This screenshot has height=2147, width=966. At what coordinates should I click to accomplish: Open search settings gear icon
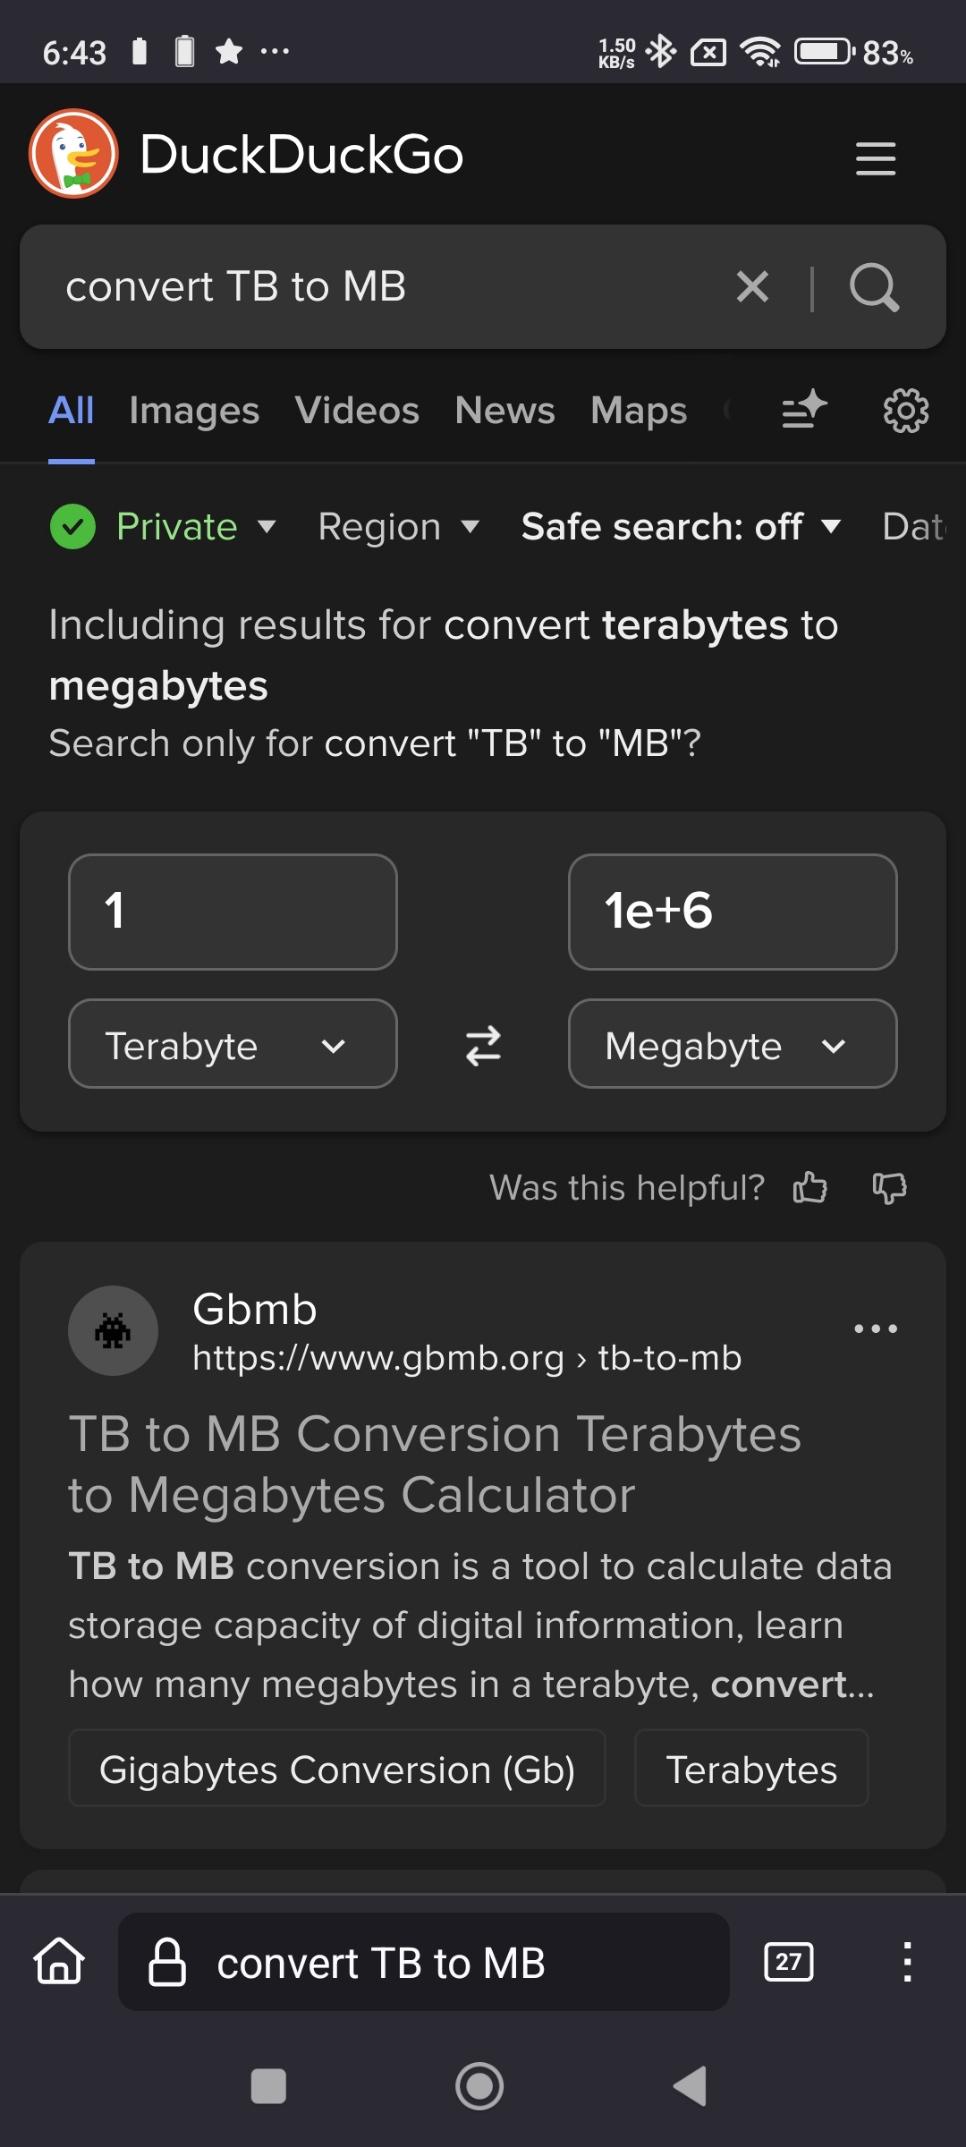(x=905, y=410)
